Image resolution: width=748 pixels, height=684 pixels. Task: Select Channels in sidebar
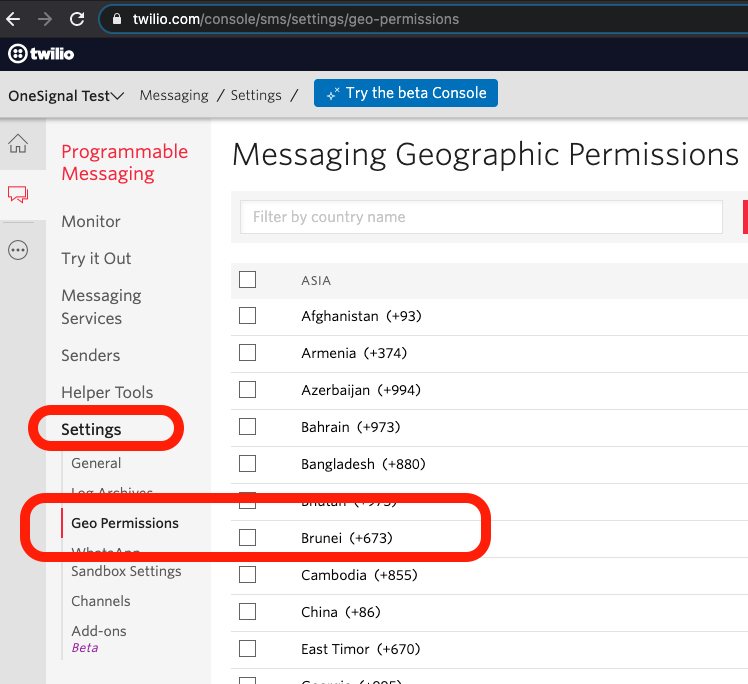101,601
